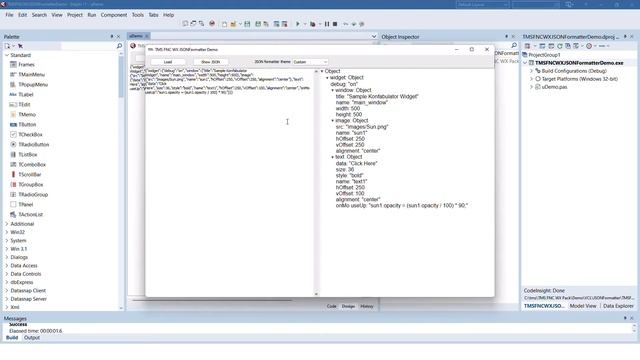Switch to the Code tab below editor
640x360 pixels.
point(331,306)
